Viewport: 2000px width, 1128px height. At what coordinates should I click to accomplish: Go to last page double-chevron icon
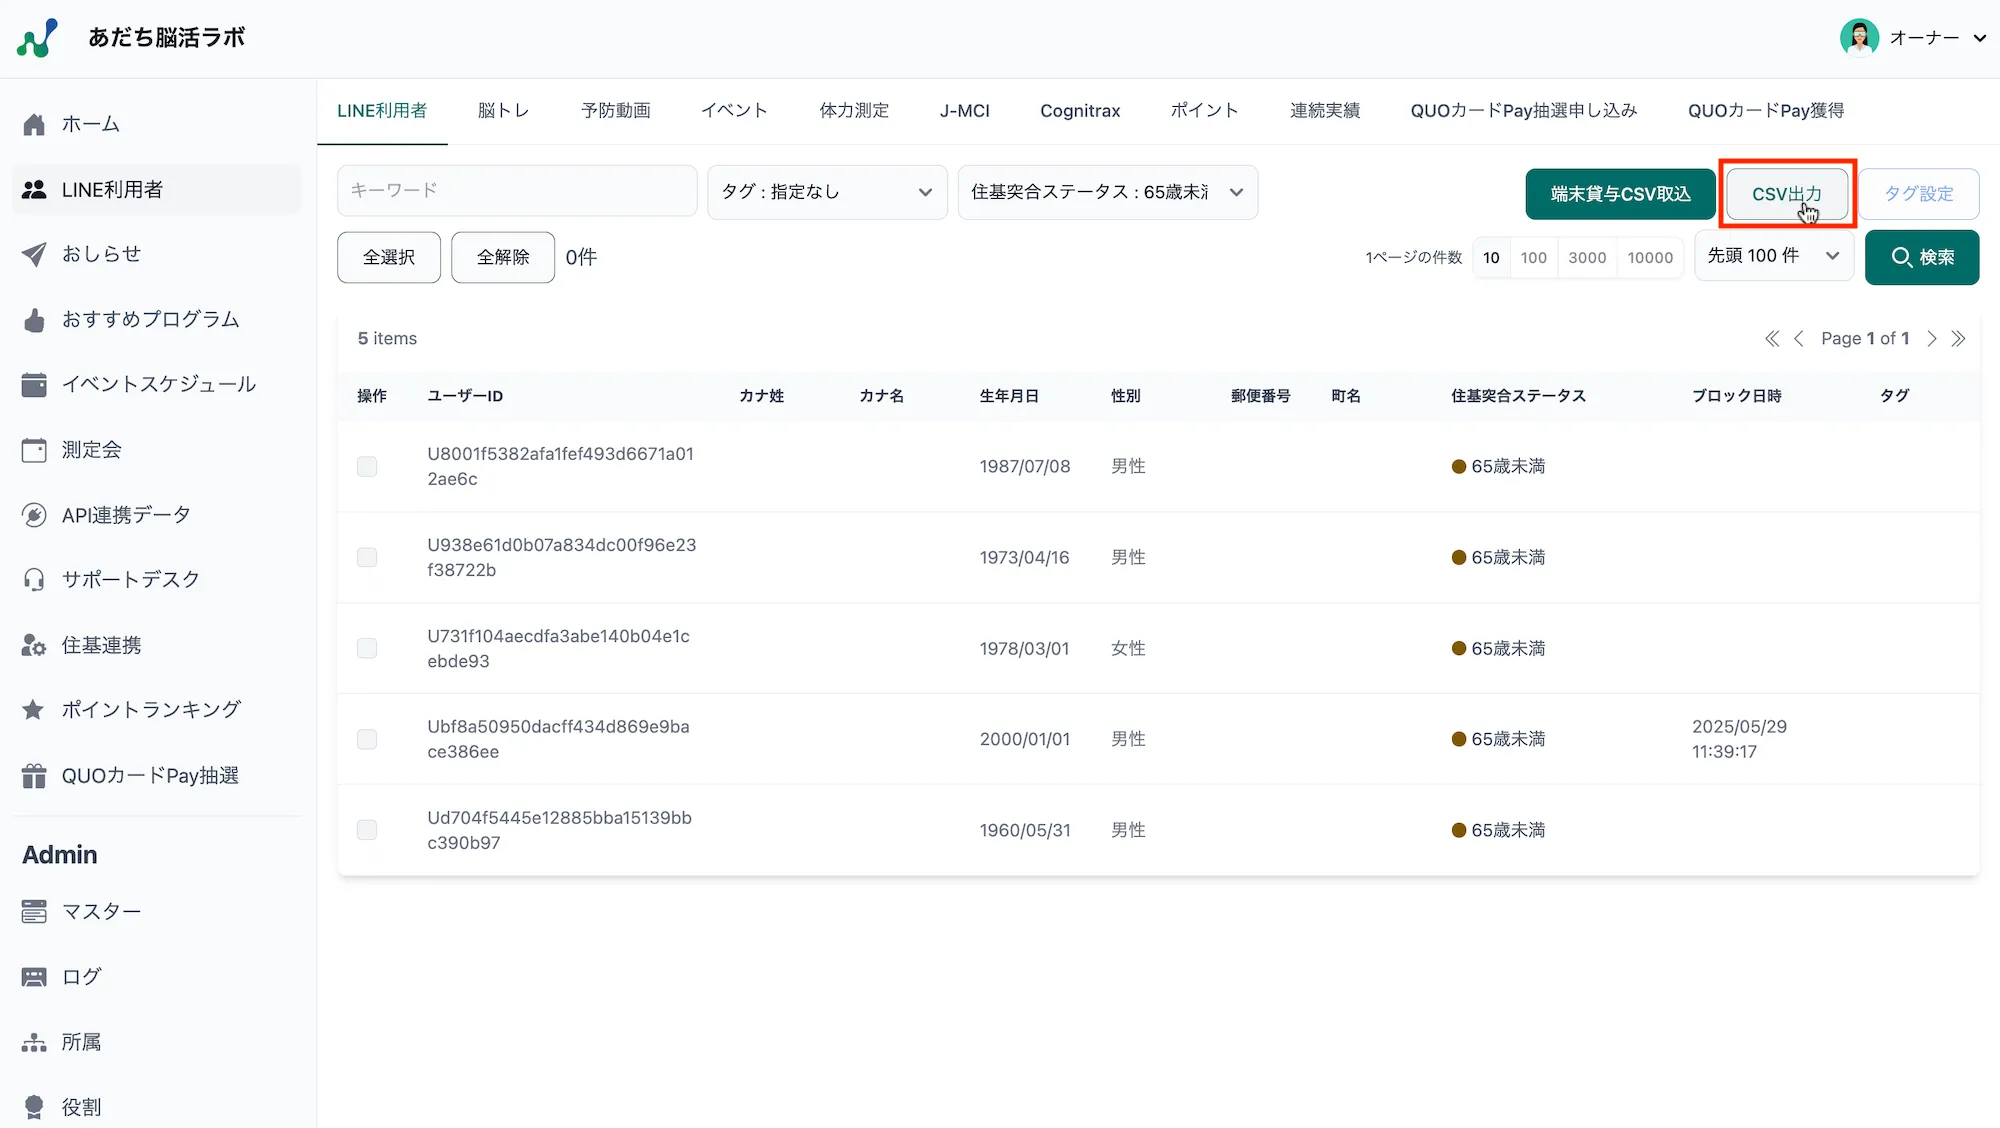tap(1958, 339)
